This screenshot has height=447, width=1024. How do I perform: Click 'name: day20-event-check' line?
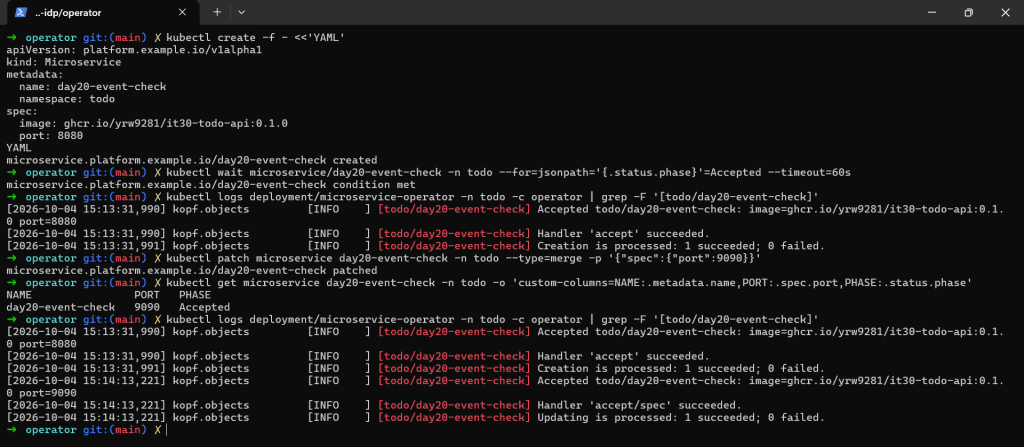[92, 87]
